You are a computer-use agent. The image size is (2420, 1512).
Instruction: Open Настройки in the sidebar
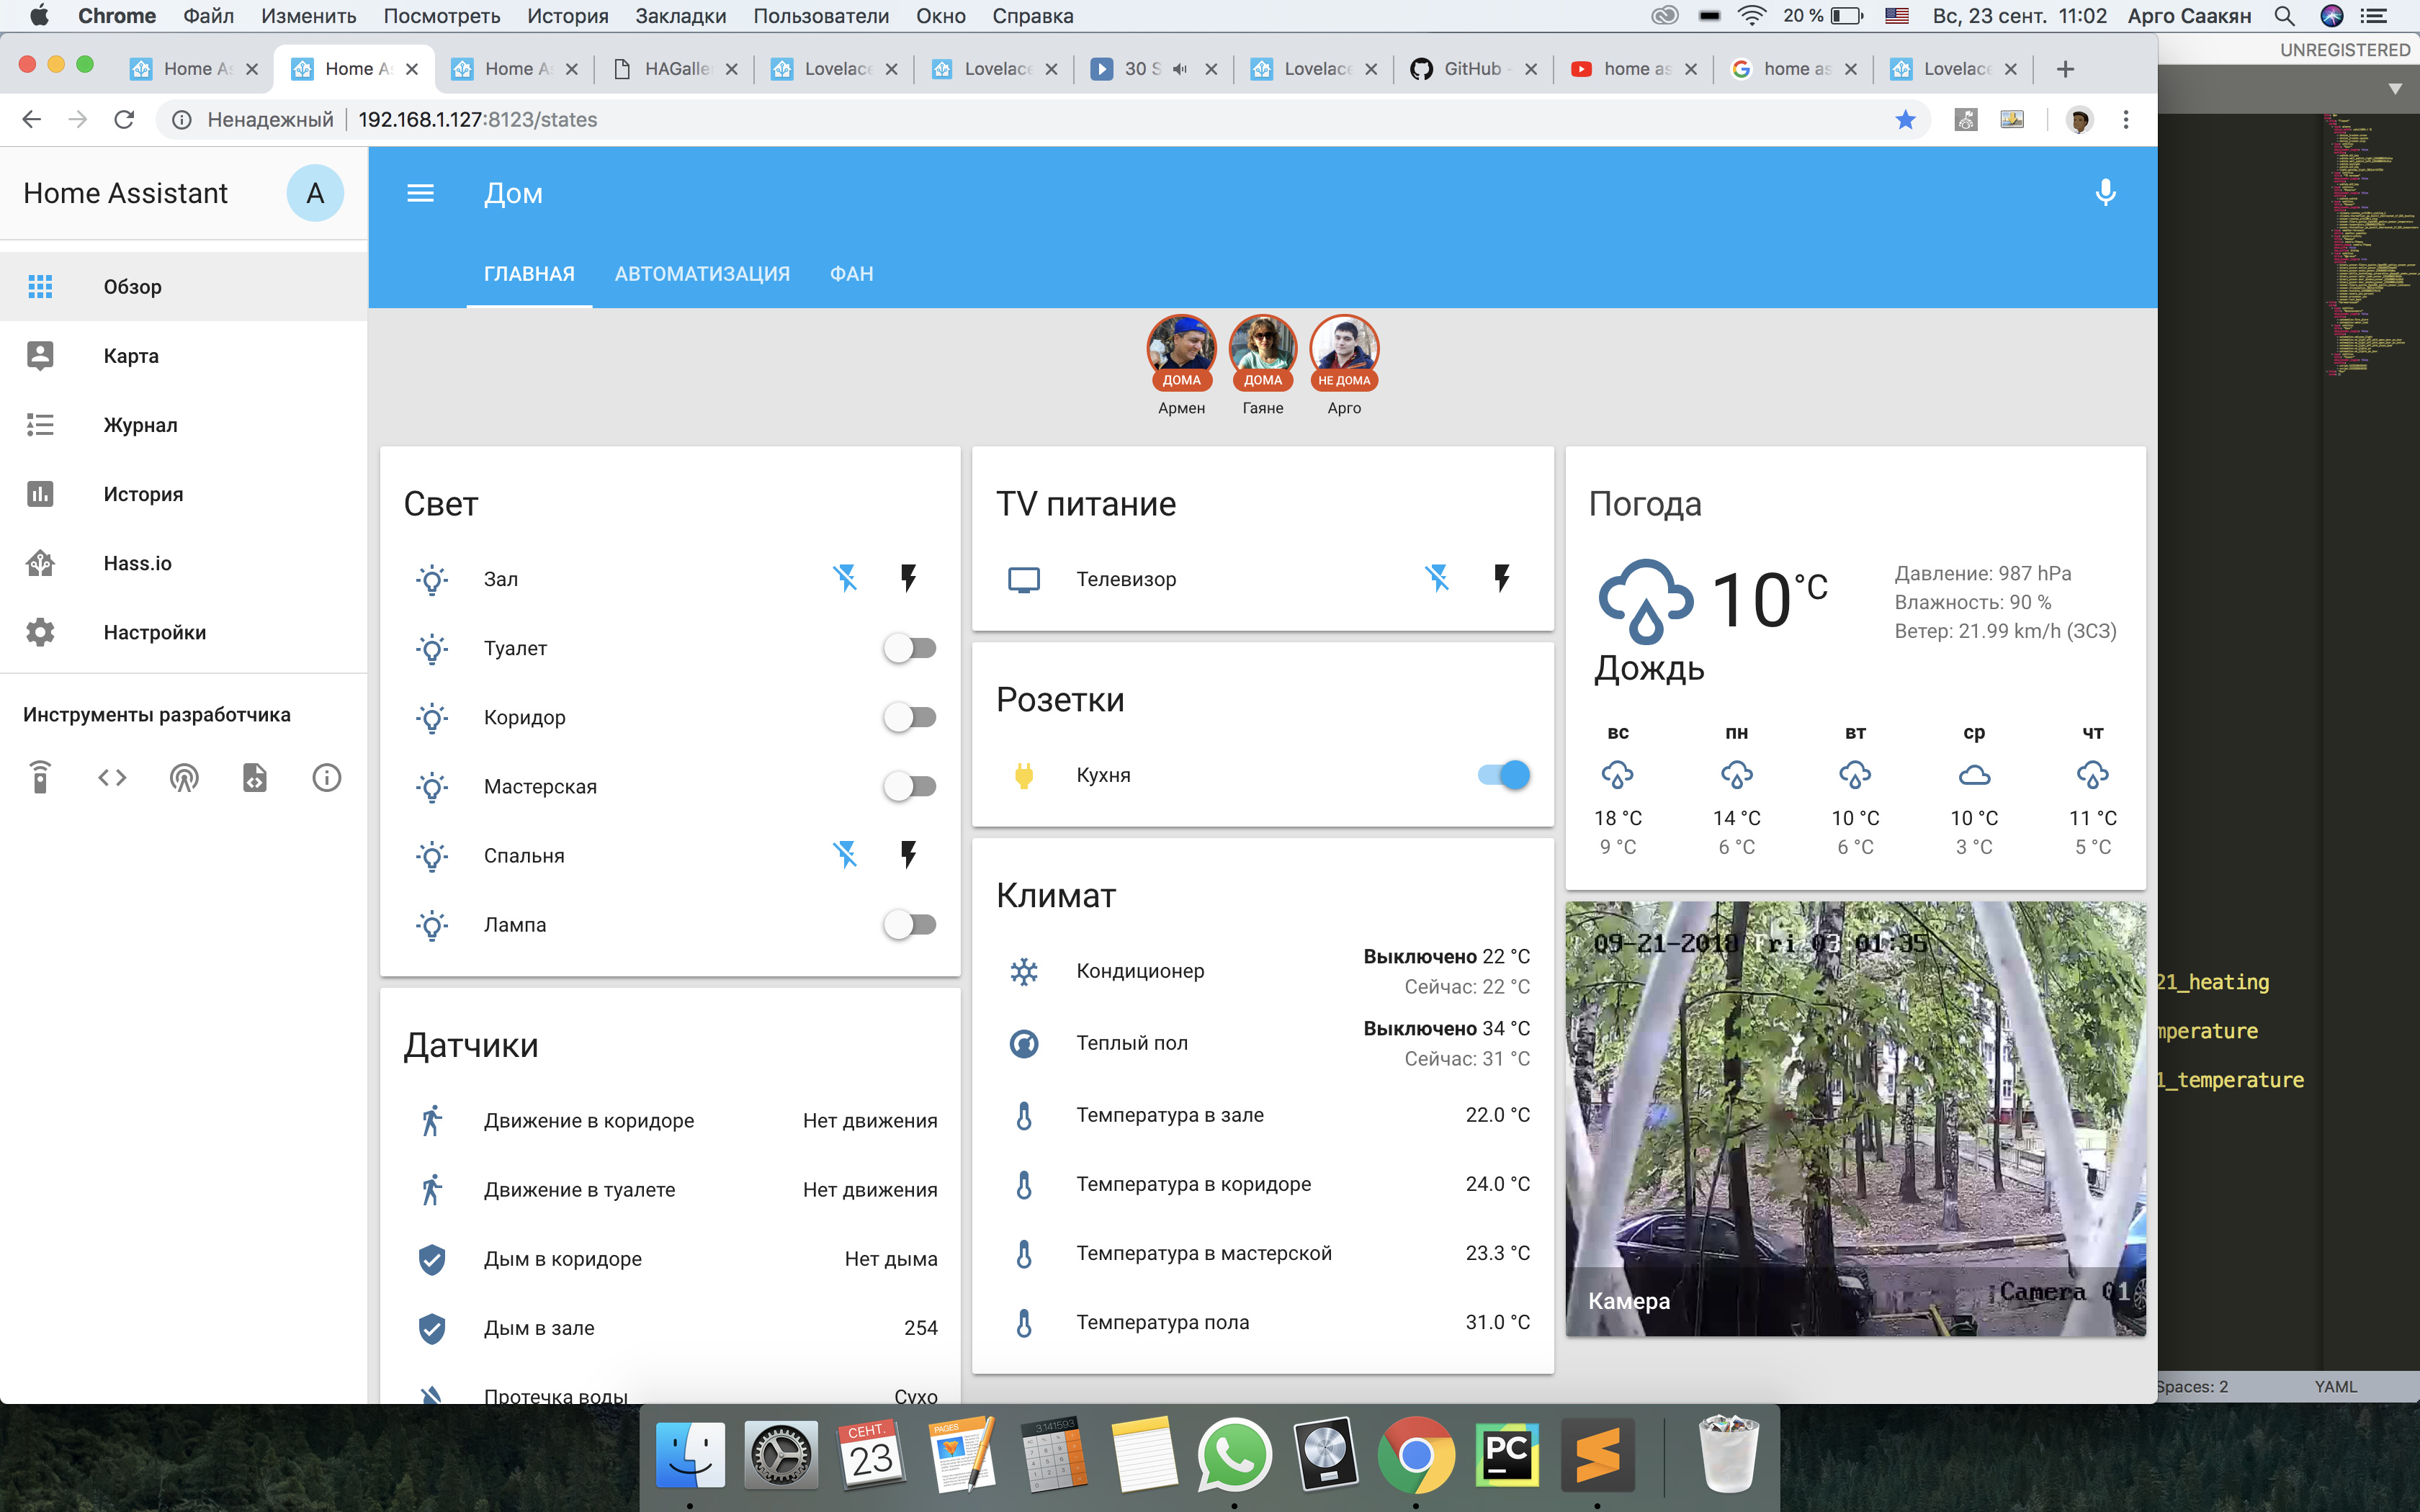pos(184,632)
